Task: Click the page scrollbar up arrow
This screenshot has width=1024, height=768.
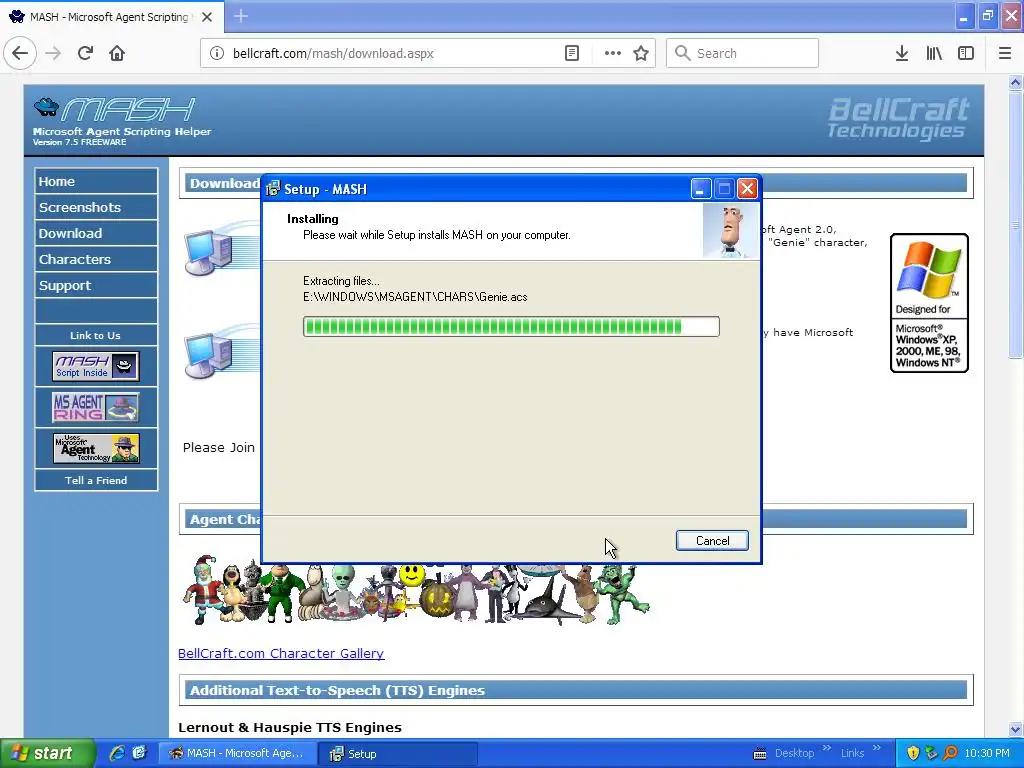Action: tap(1015, 82)
